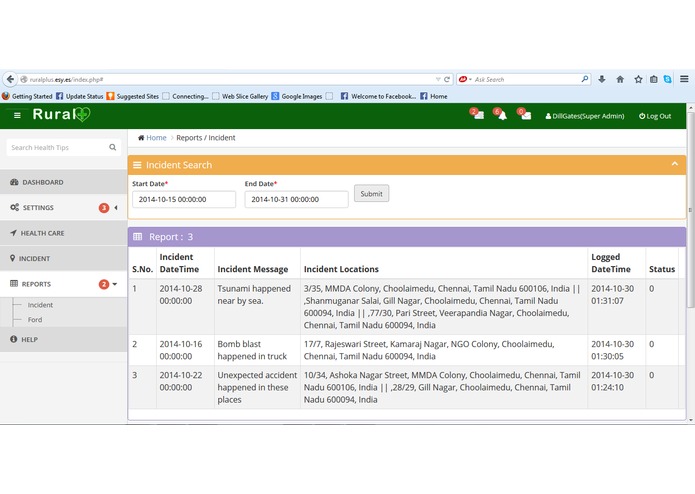Open Connecting... bookmark
This screenshot has height=494, width=695.
(x=185, y=96)
